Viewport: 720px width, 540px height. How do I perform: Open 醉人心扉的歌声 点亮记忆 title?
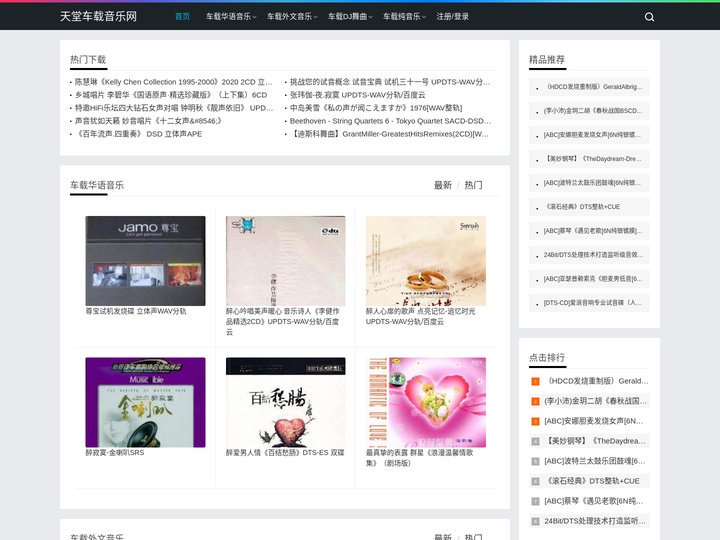click(421, 316)
